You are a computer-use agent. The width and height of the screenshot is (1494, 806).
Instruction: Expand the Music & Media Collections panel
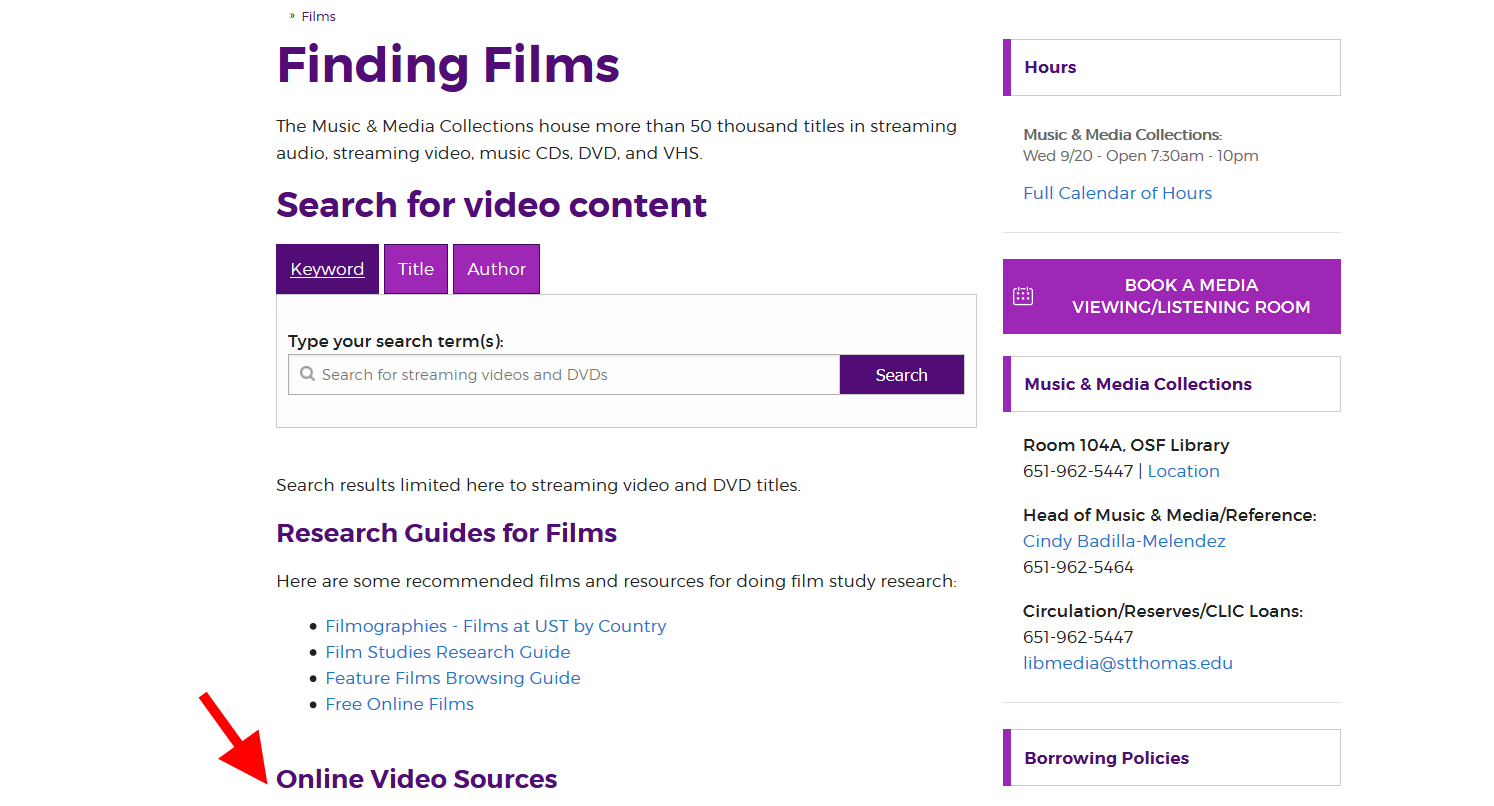(x=1137, y=383)
